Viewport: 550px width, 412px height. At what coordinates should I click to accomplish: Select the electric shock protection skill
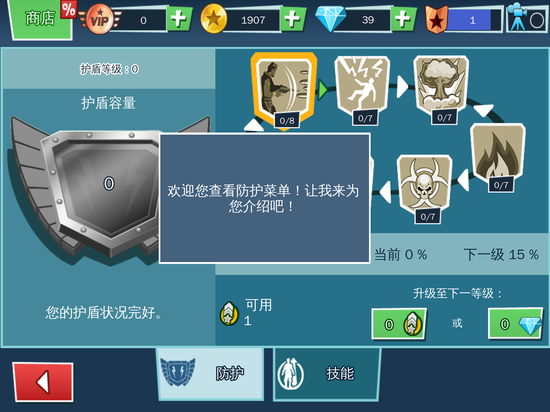pos(363,89)
